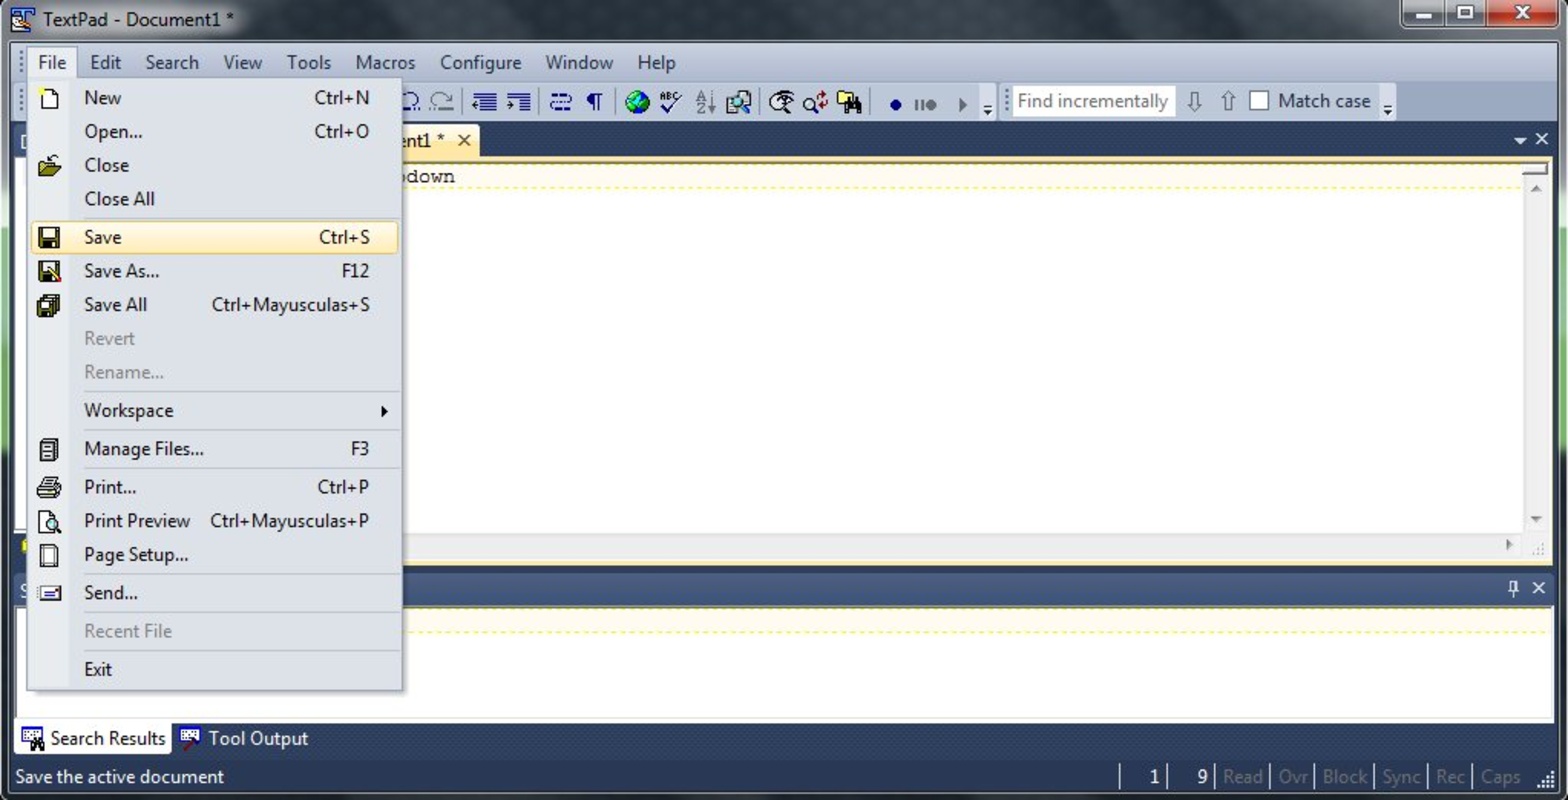Open find toolbar overflow options arrow

coord(1387,108)
